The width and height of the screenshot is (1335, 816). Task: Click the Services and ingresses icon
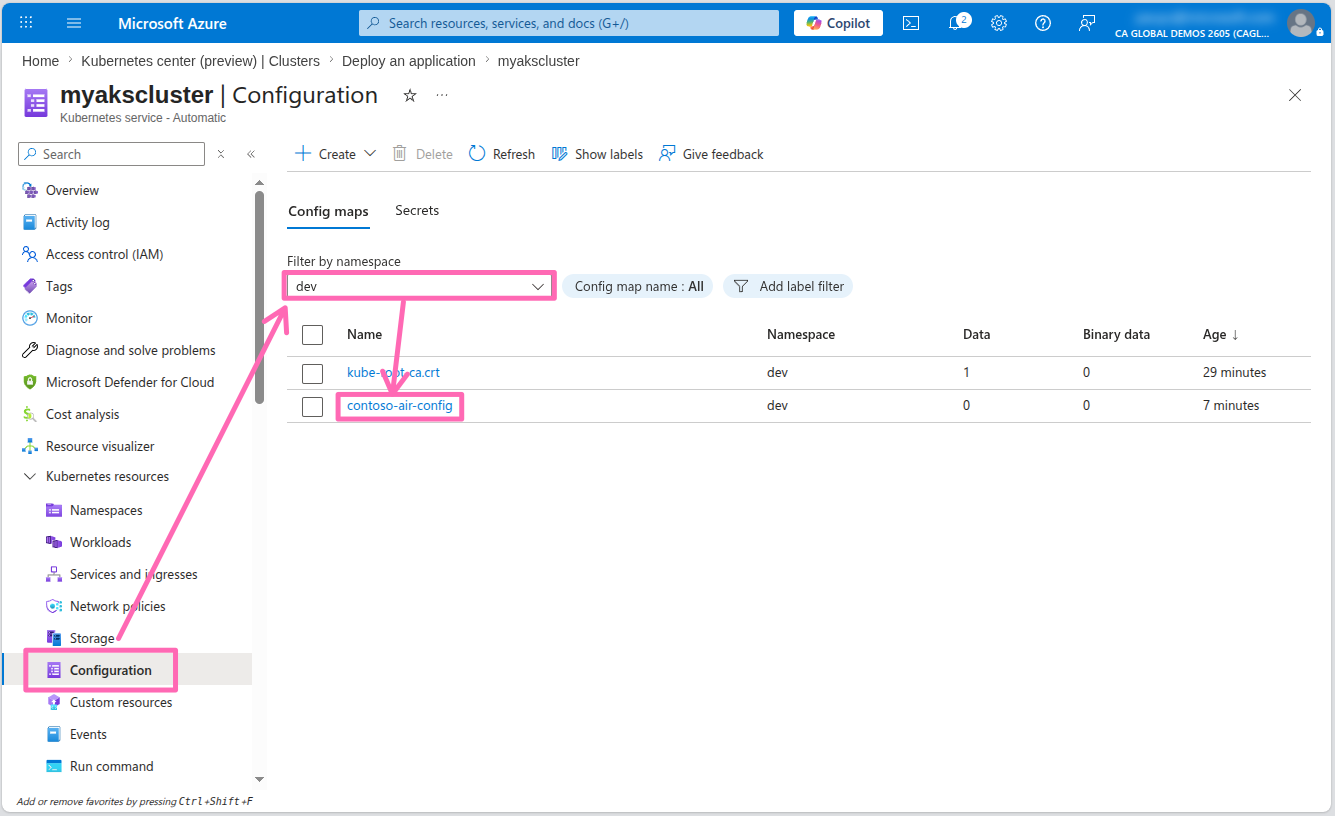[54, 574]
